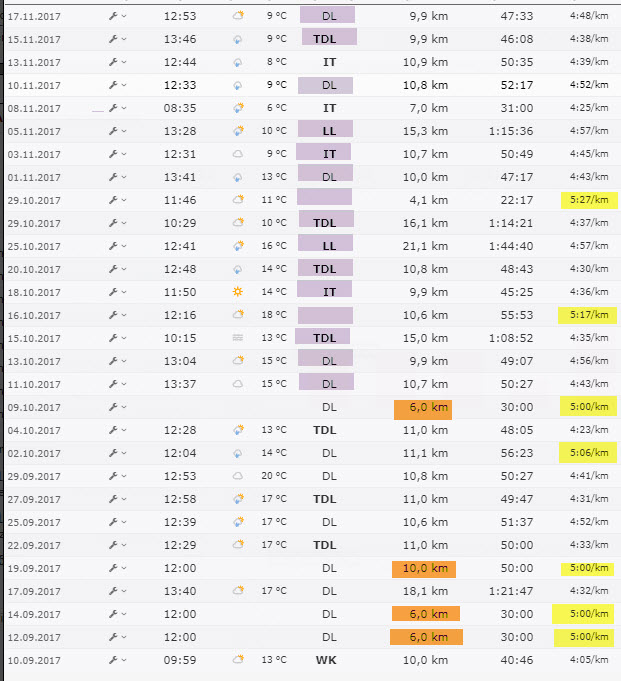Click the fog weather icon on 15.10.2017

click(238, 338)
